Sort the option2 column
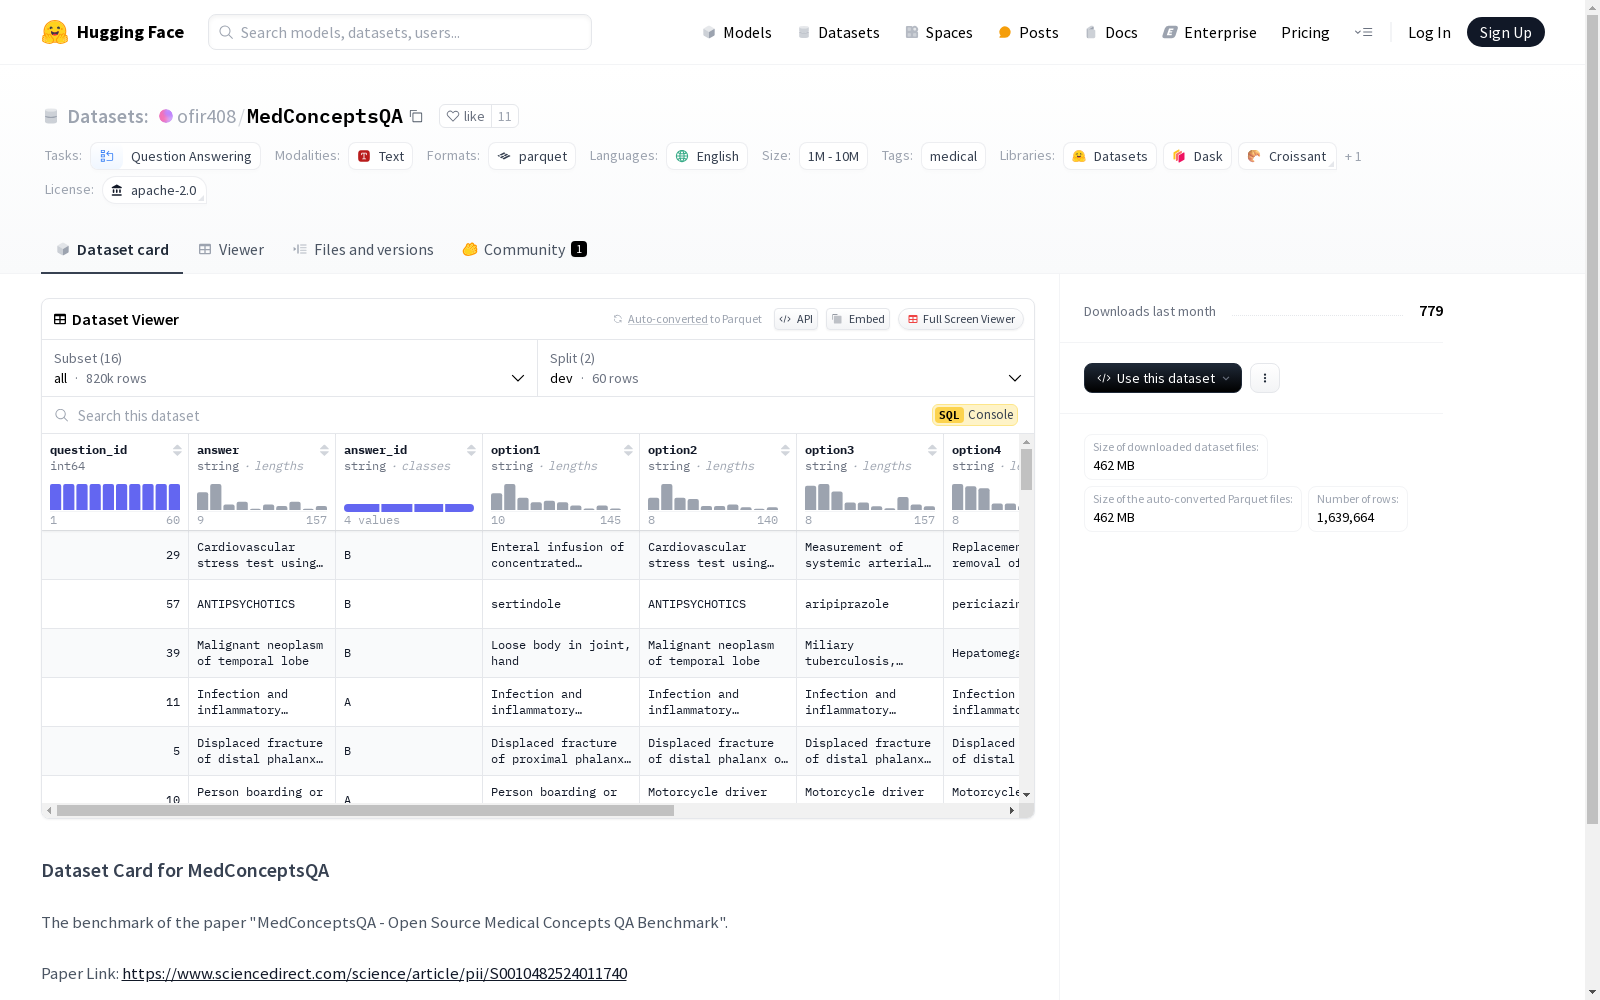Screen dimensions: 1600x1000 pyautogui.click(x=785, y=450)
